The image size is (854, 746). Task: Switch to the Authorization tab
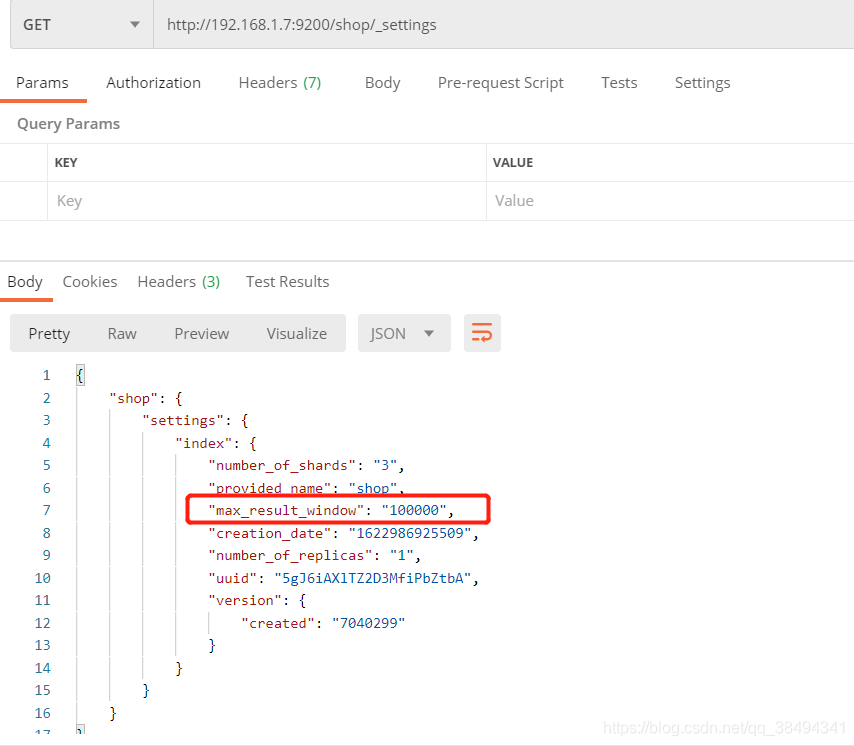(x=153, y=83)
